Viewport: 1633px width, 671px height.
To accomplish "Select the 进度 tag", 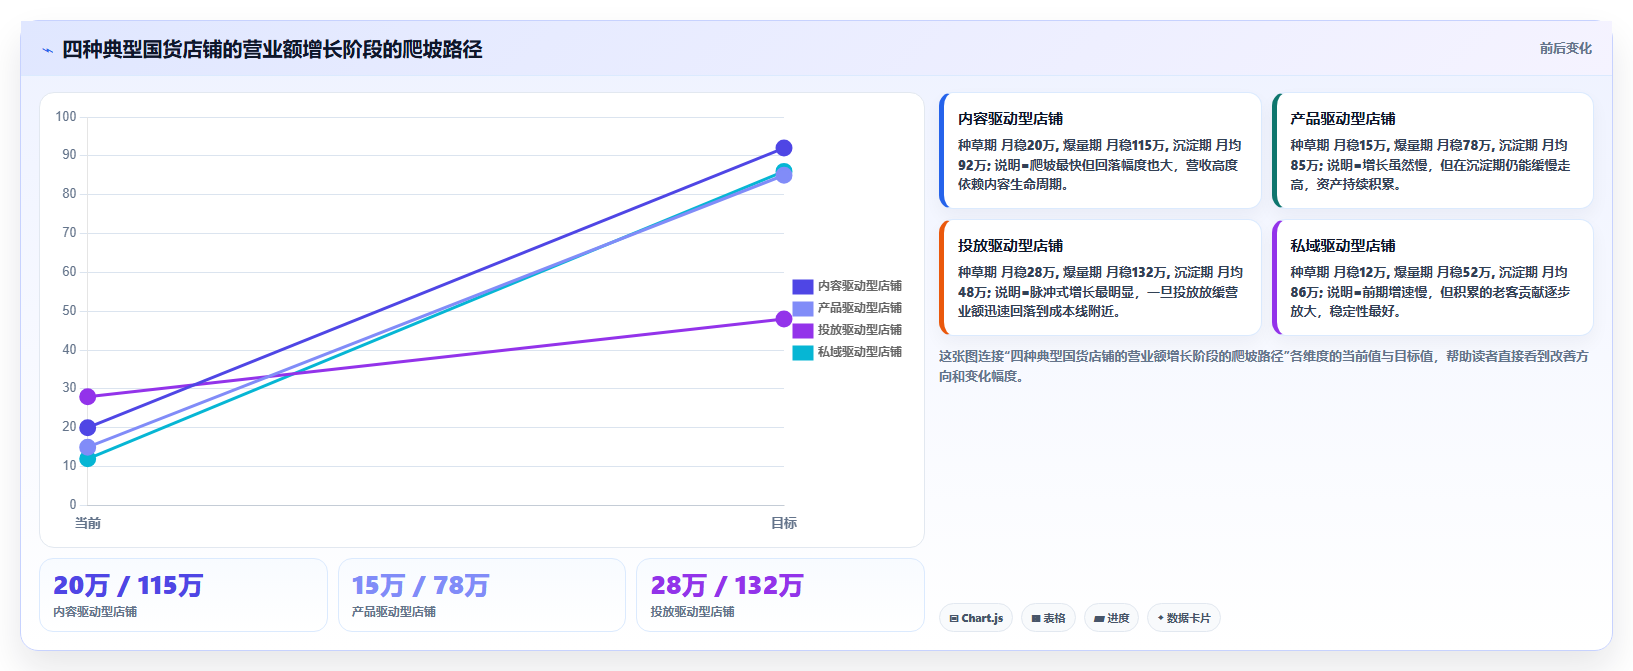I will pos(1111,618).
